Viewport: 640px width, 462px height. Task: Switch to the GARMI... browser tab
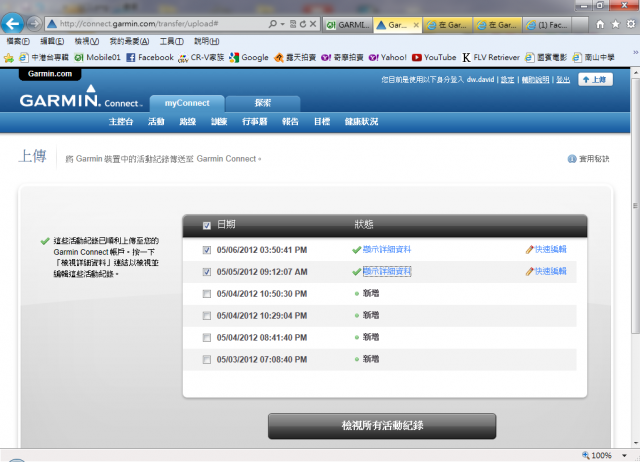[348, 25]
